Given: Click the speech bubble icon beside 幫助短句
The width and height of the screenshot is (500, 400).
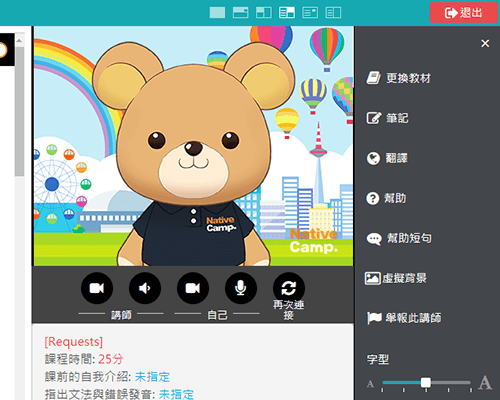Looking at the screenshot, I should tap(374, 239).
